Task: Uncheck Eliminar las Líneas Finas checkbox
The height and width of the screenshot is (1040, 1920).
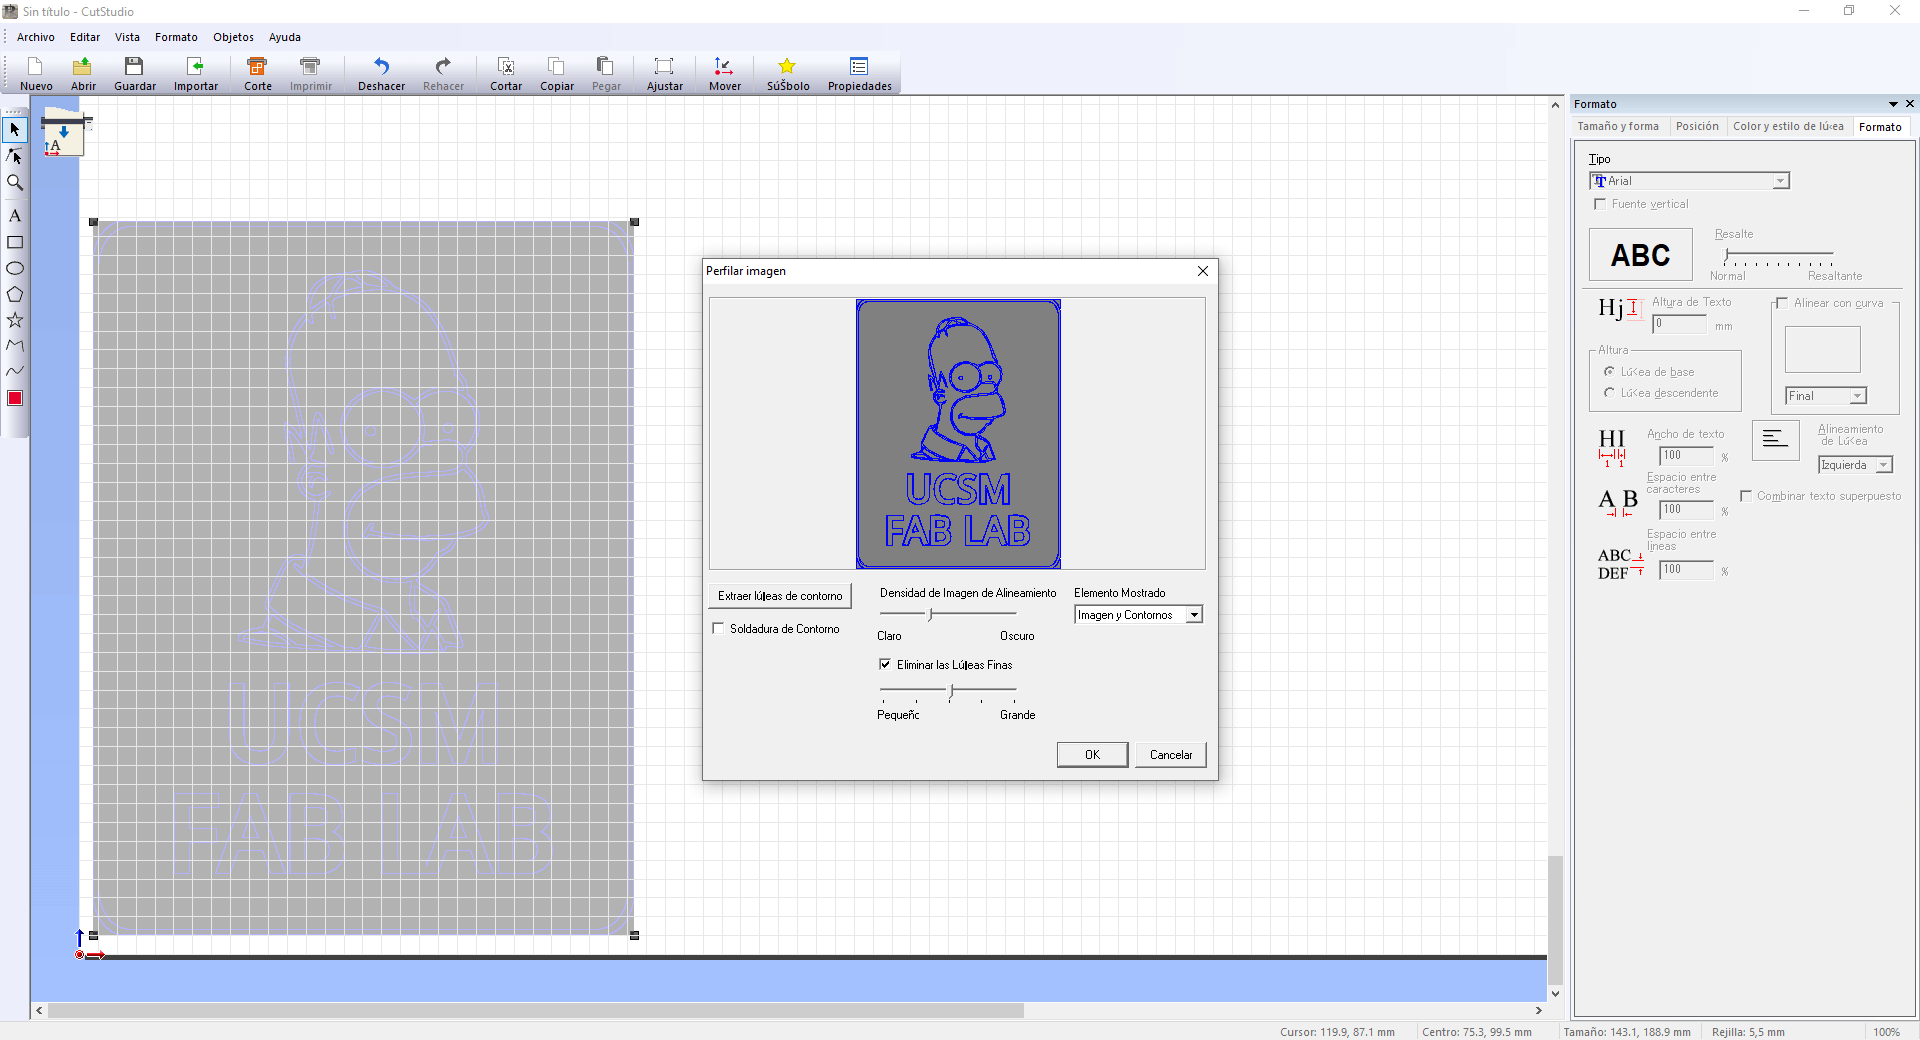Action: pos(885,664)
